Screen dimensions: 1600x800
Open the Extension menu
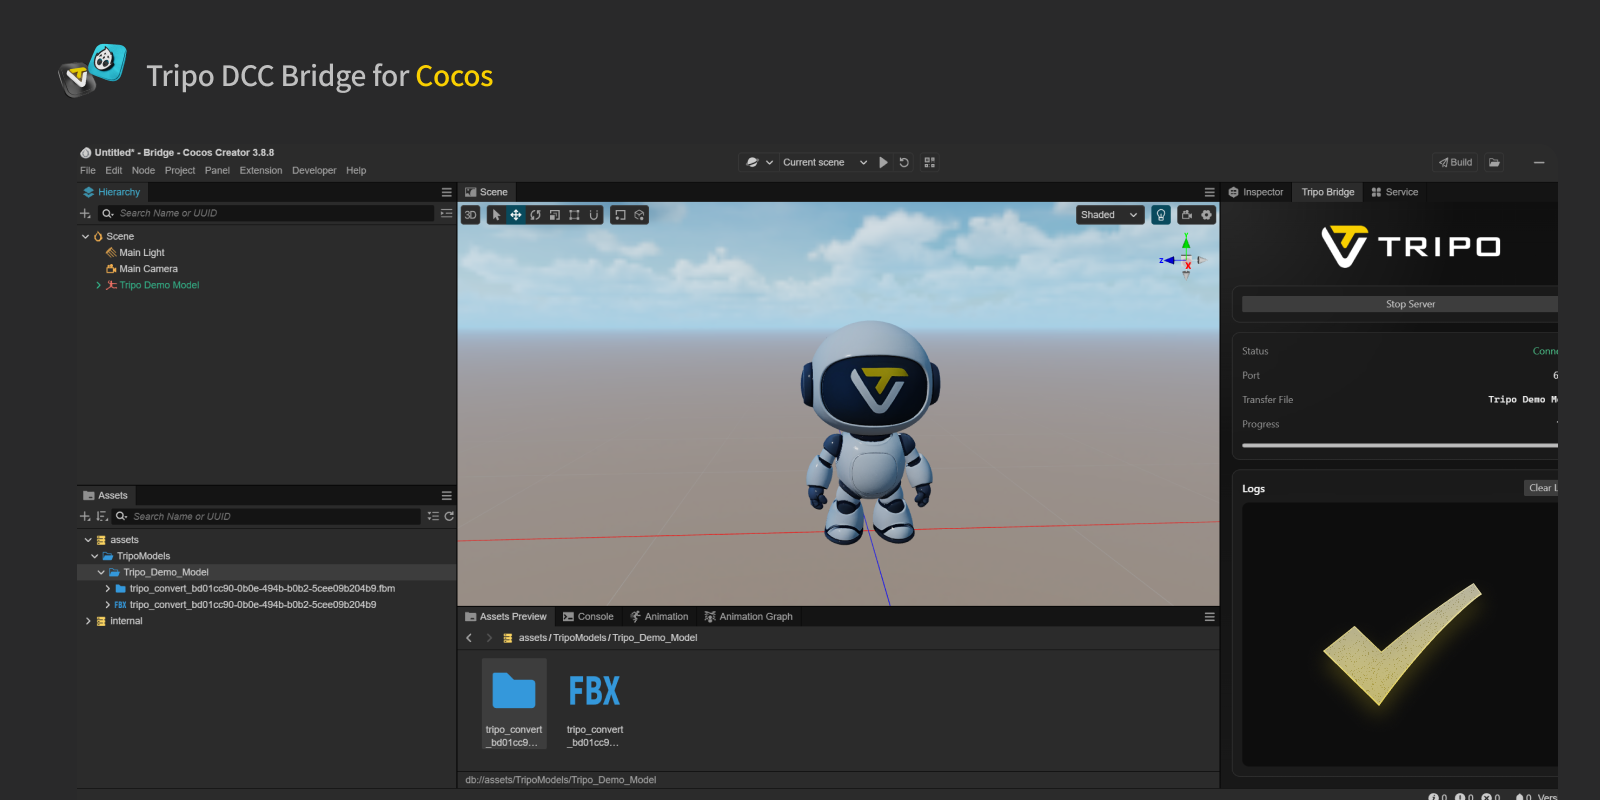pos(261,171)
